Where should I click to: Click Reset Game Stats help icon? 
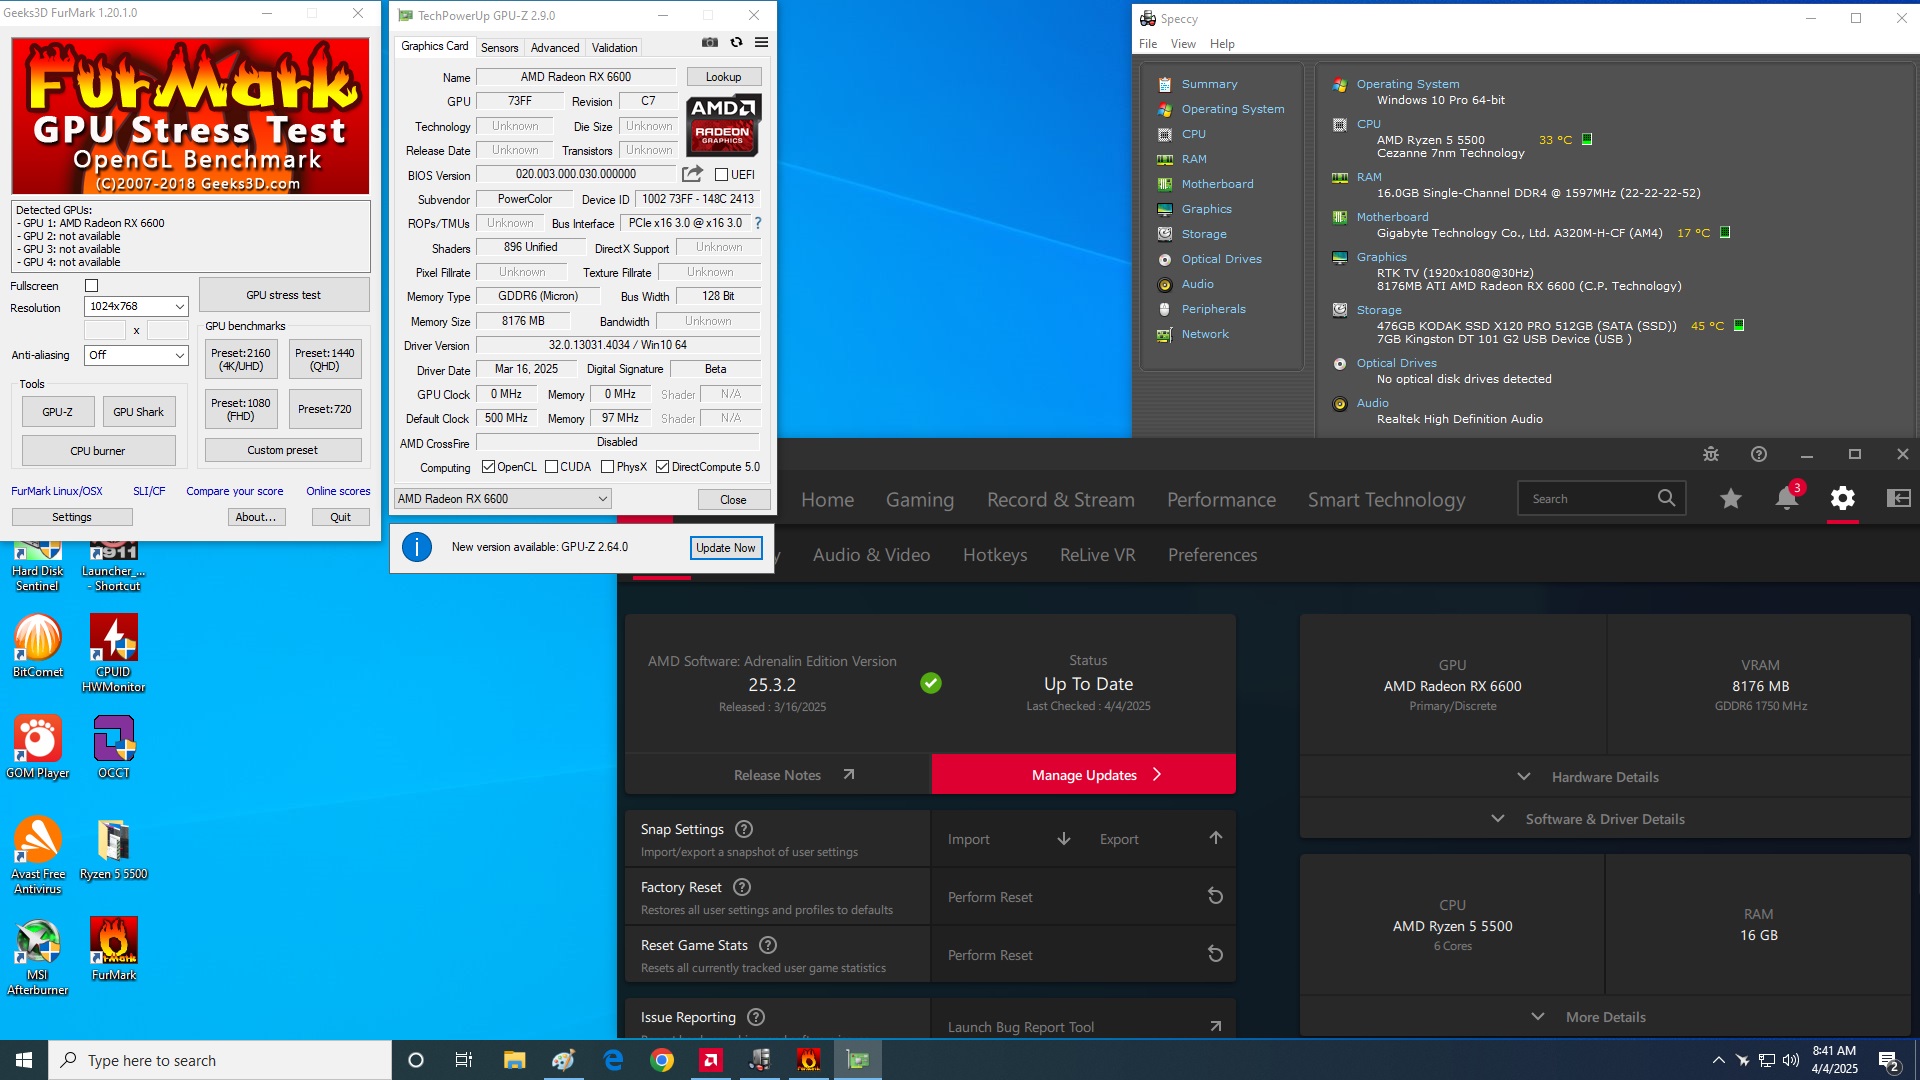(x=768, y=945)
